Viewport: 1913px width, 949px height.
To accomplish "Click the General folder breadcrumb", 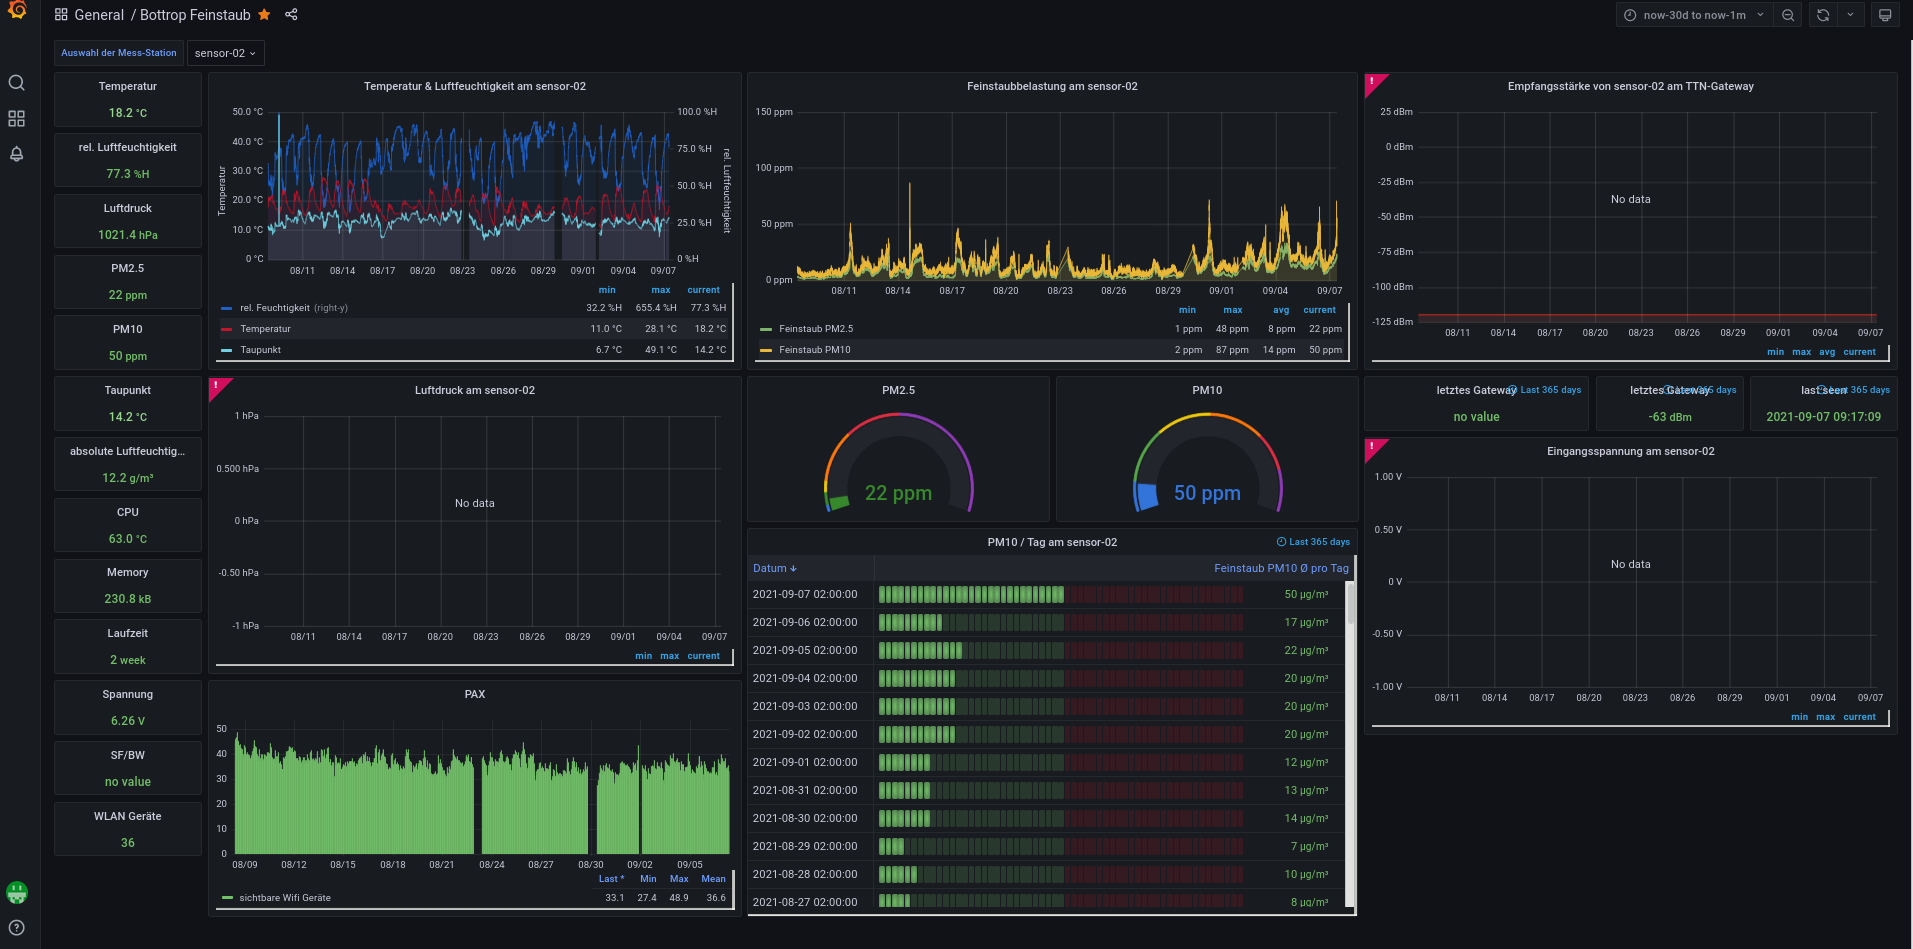I will tap(99, 15).
